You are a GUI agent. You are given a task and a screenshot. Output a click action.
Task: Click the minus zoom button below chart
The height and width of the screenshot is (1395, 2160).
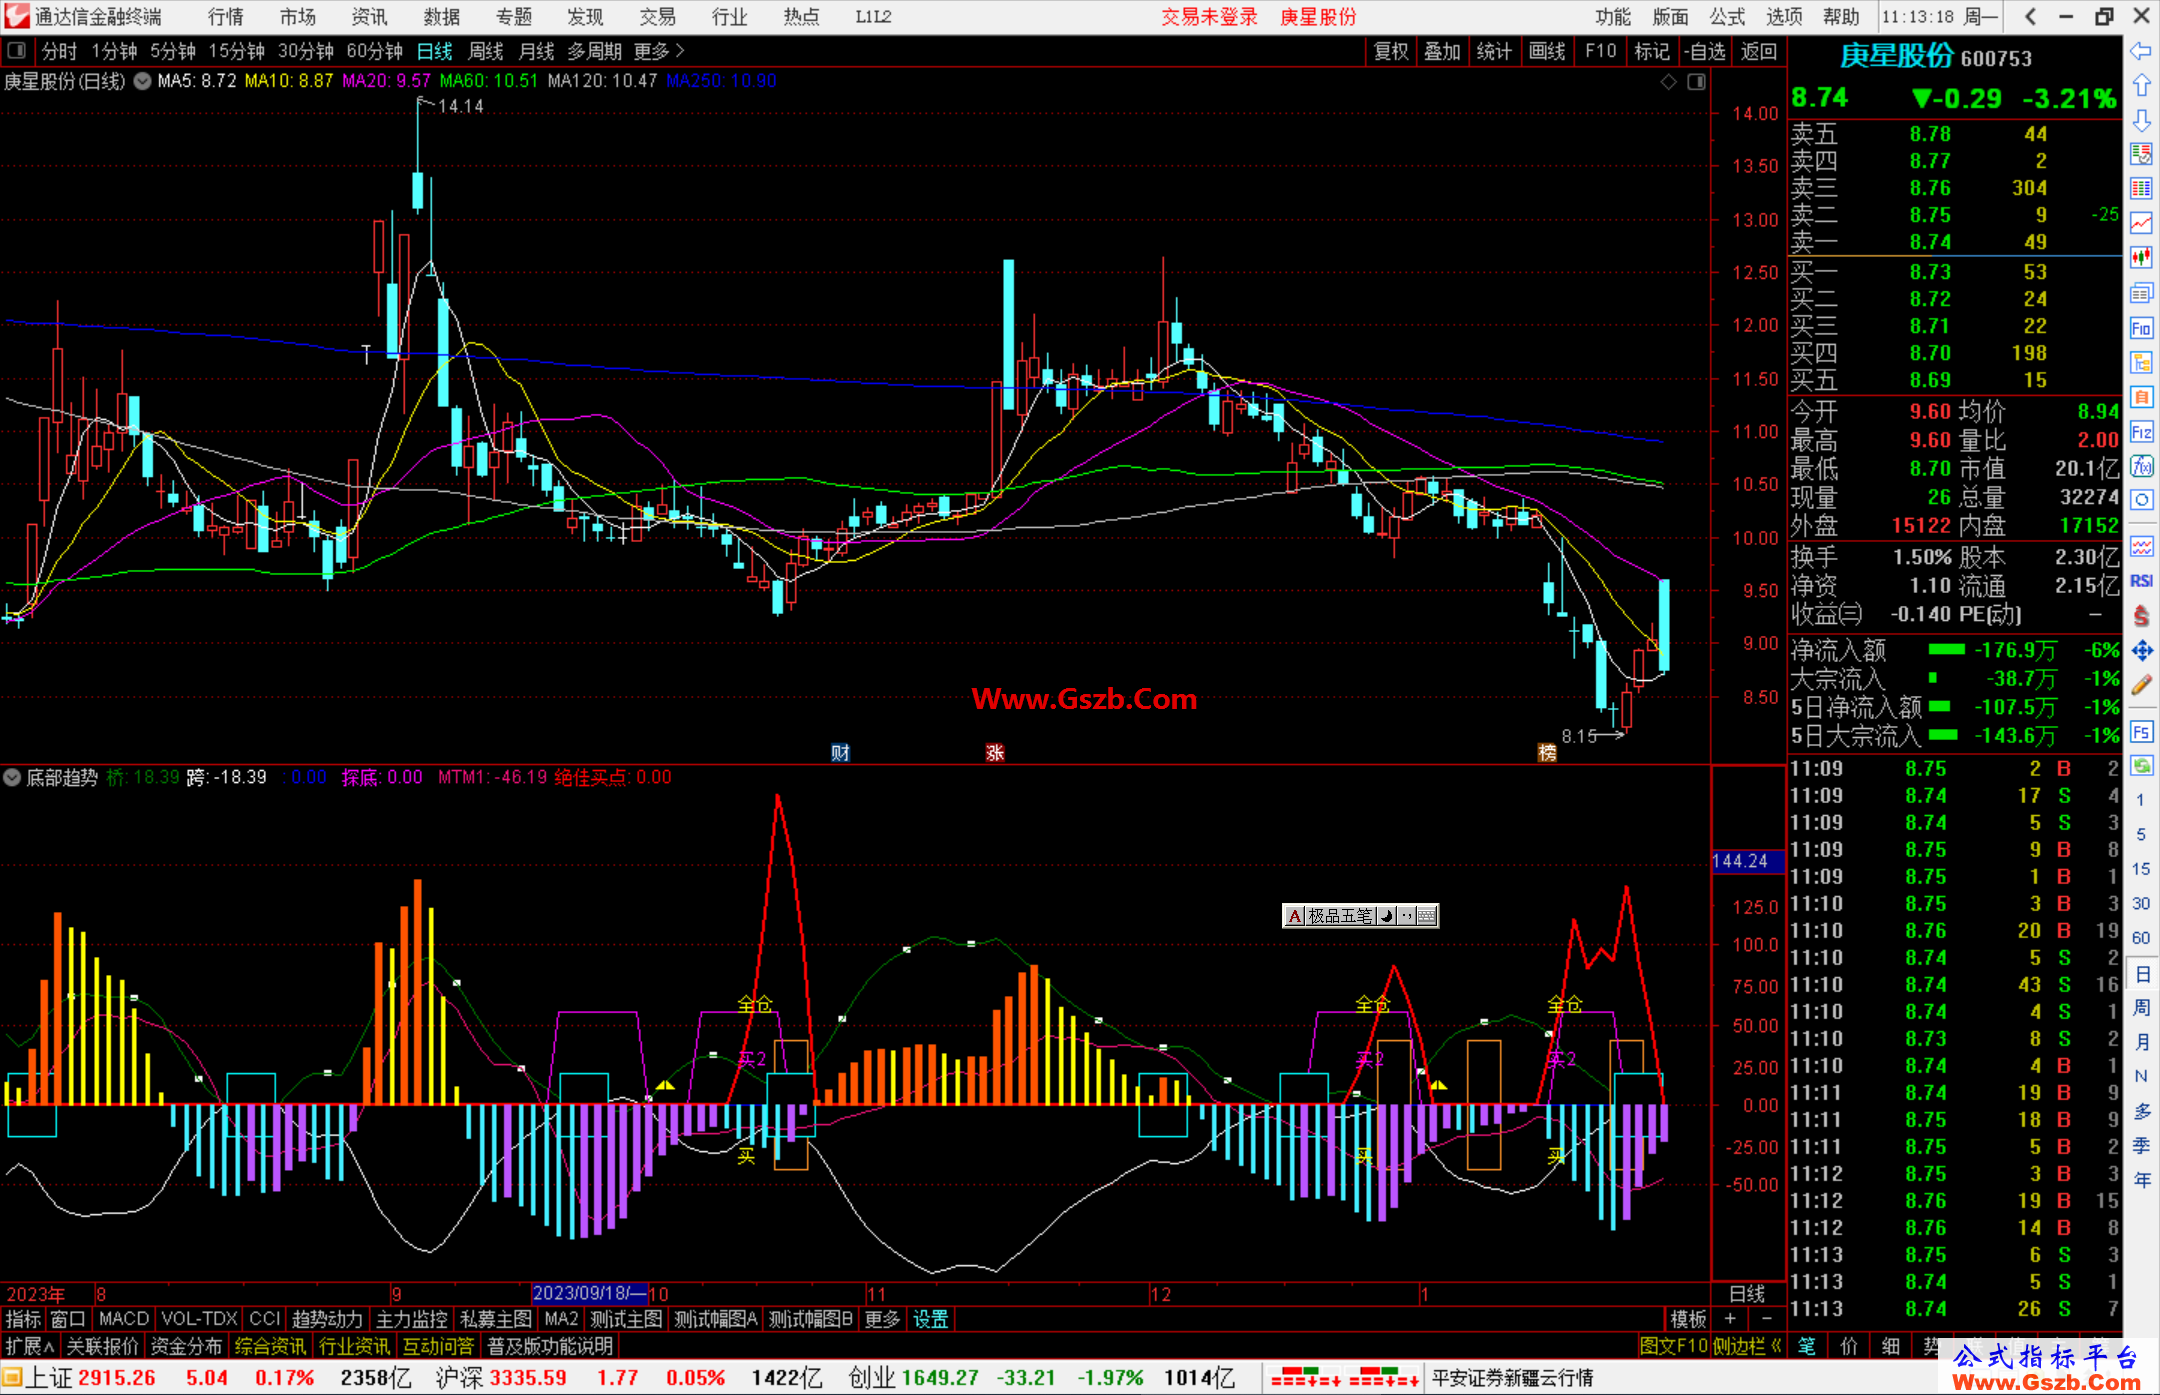(1766, 1319)
